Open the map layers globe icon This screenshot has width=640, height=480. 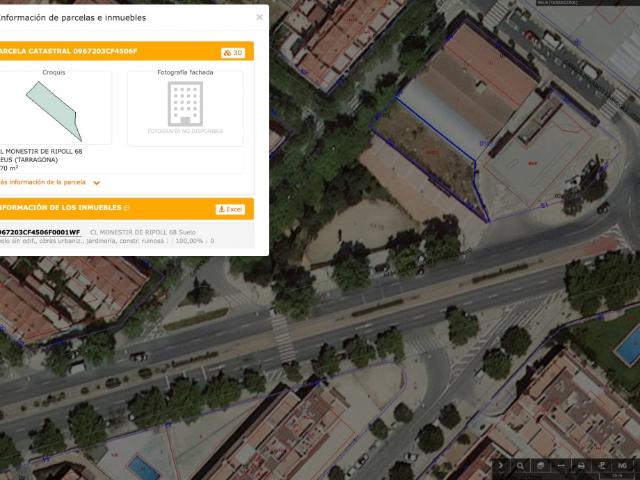[x=541, y=466]
